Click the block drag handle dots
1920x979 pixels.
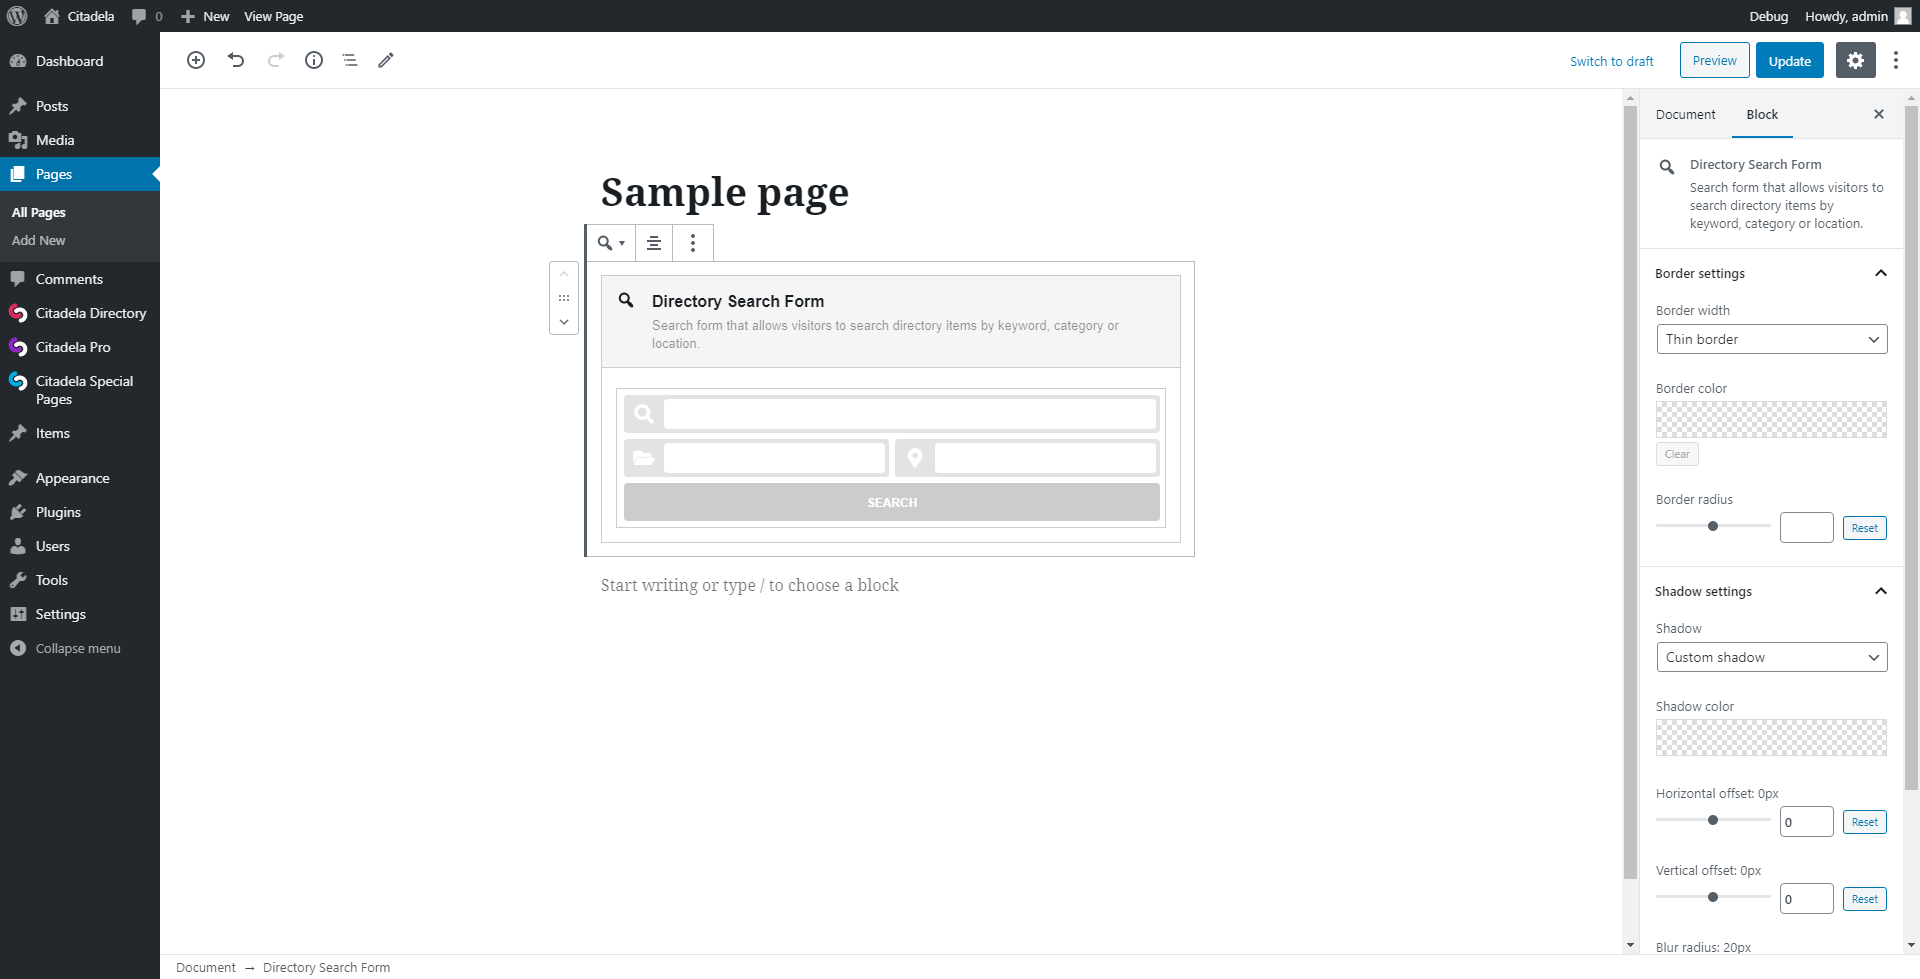[564, 298]
